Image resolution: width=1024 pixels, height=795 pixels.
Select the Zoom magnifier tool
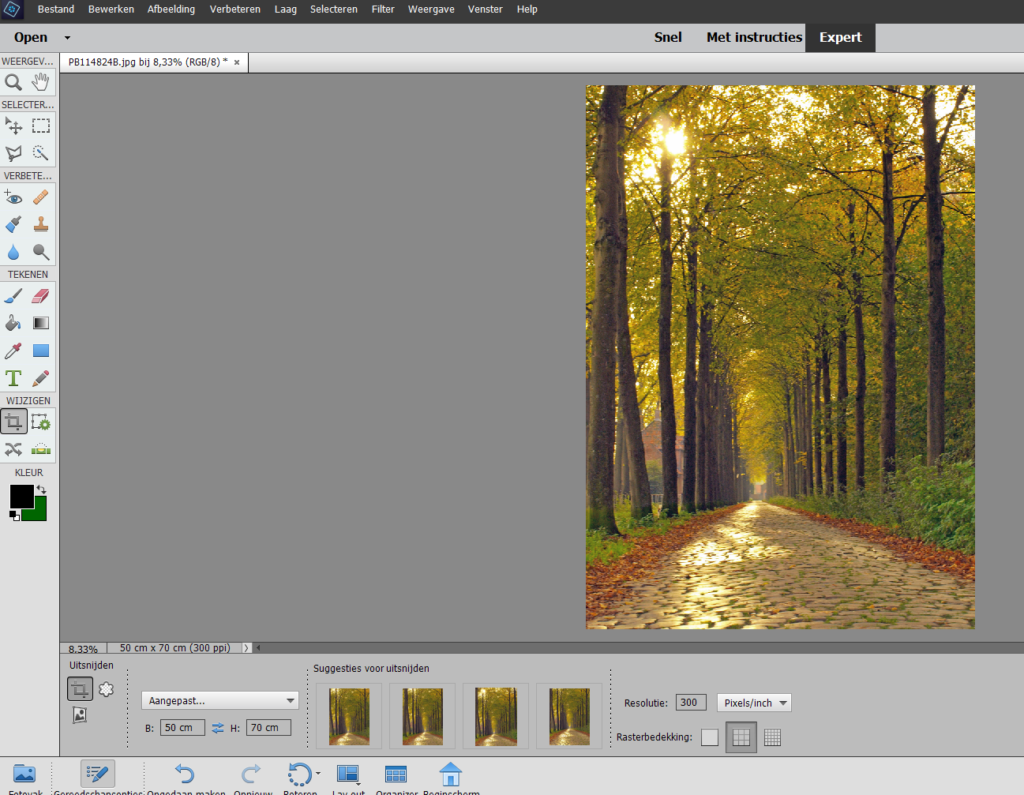(x=14, y=82)
